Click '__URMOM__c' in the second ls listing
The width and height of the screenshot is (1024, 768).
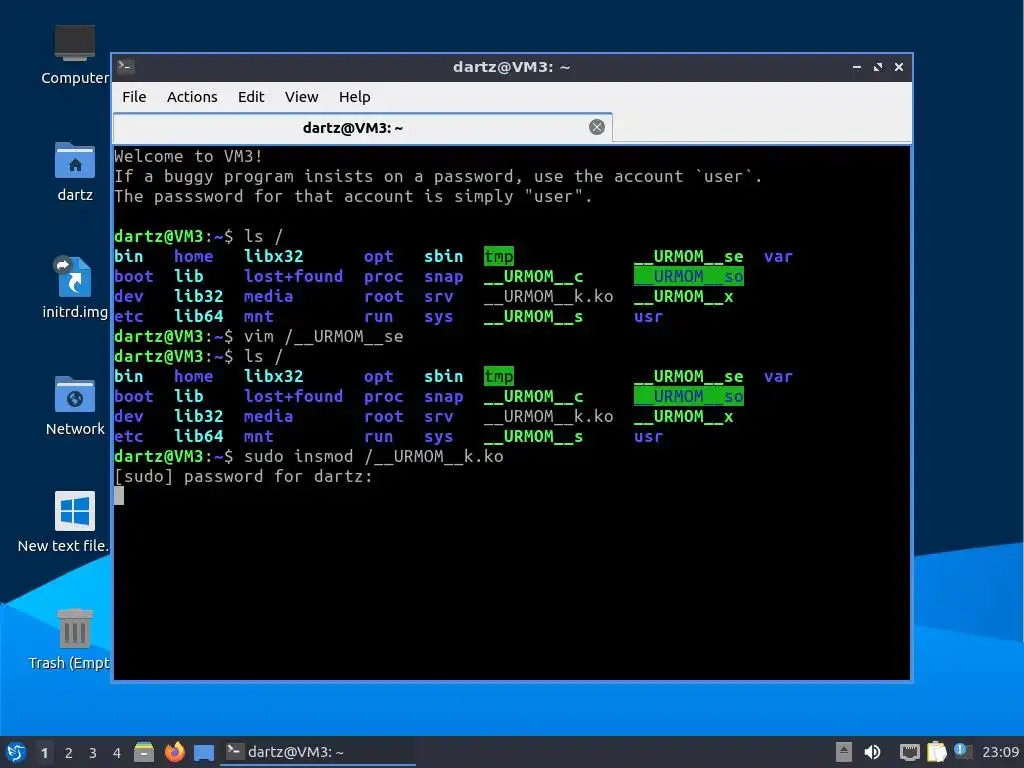(534, 396)
